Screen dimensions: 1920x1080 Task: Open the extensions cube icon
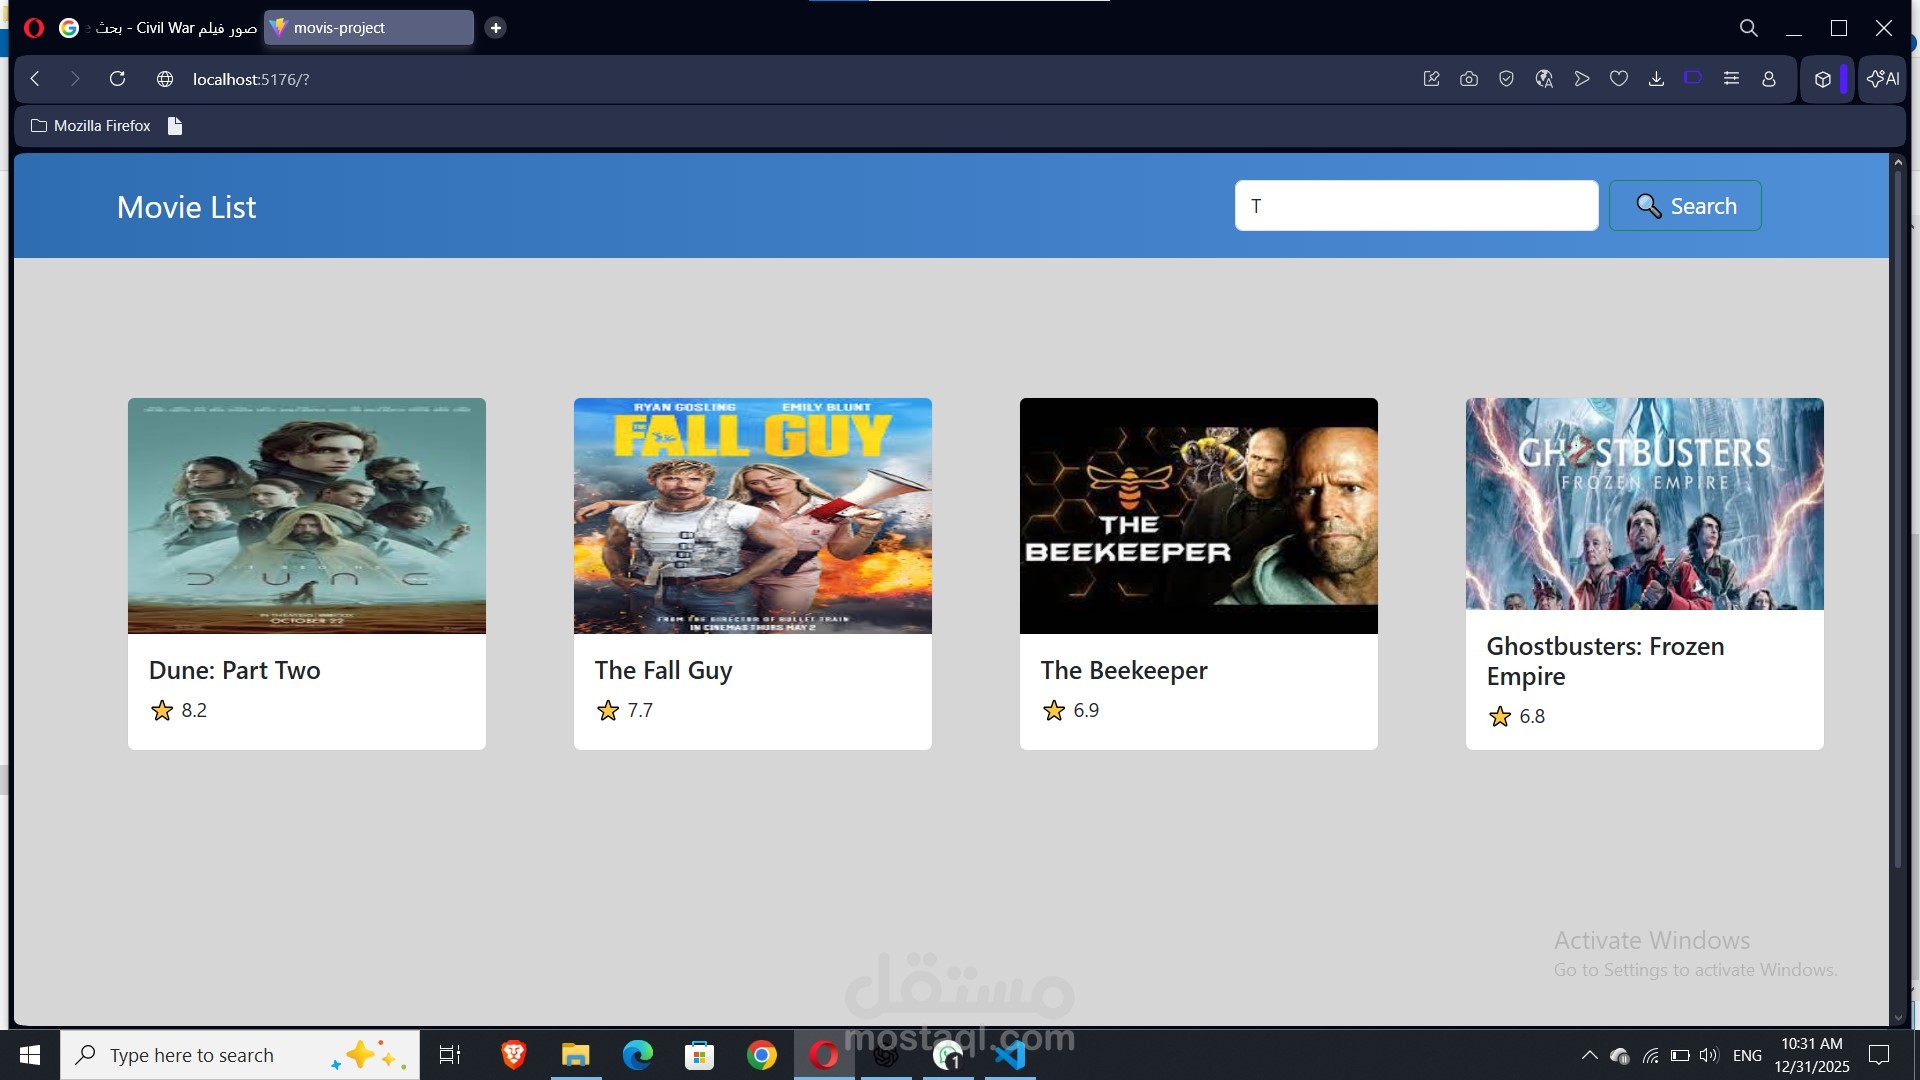[1822, 79]
